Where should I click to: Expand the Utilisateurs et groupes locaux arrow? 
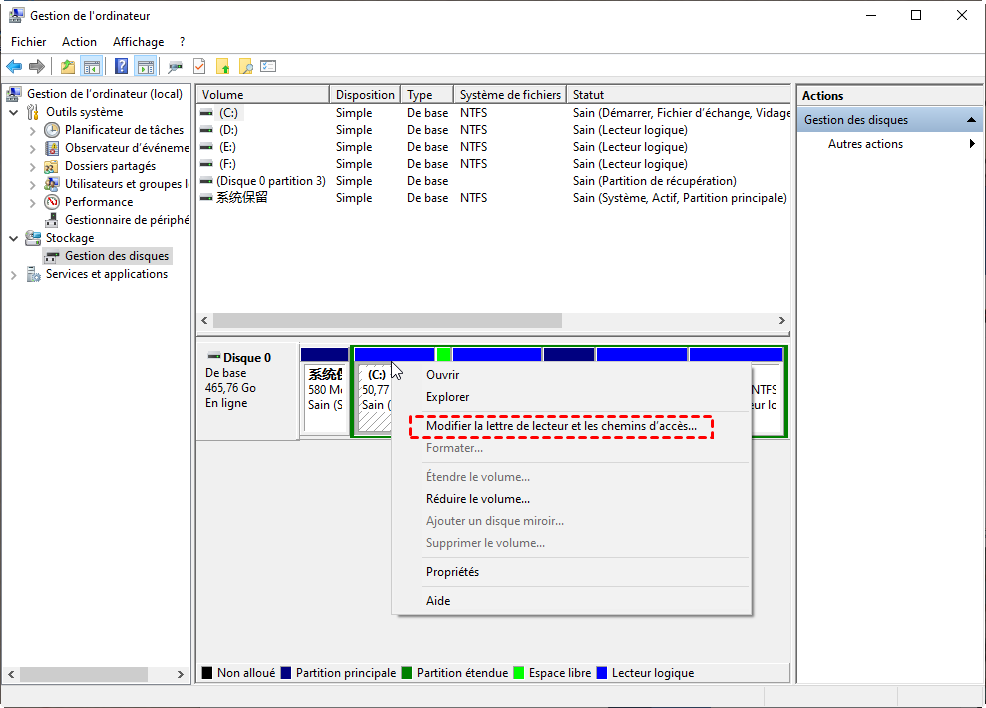click(33, 185)
